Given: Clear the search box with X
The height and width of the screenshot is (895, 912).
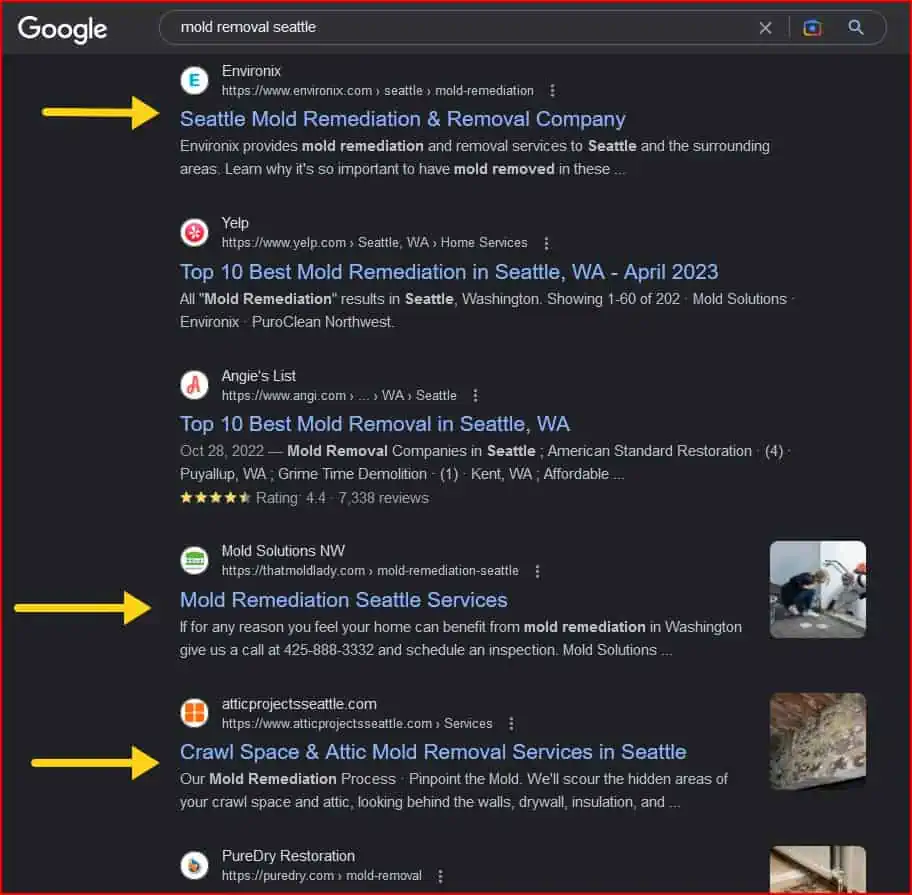Looking at the screenshot, I should [765, 28].
